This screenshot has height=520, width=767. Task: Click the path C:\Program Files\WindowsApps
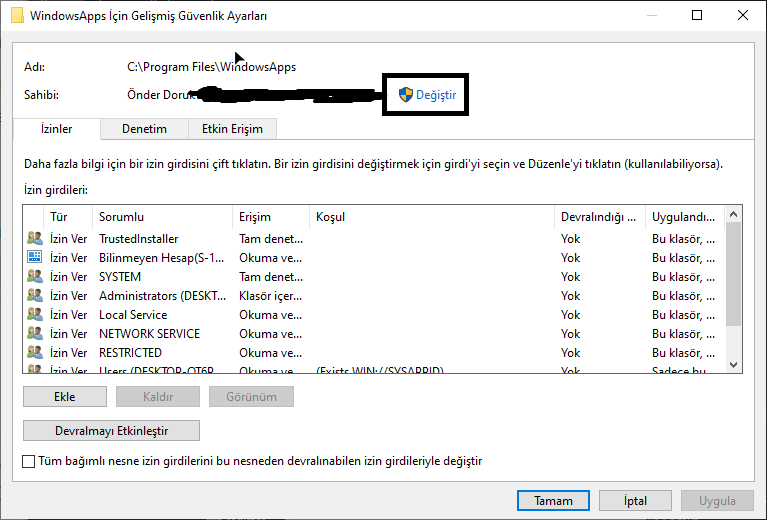pos(211,67)
